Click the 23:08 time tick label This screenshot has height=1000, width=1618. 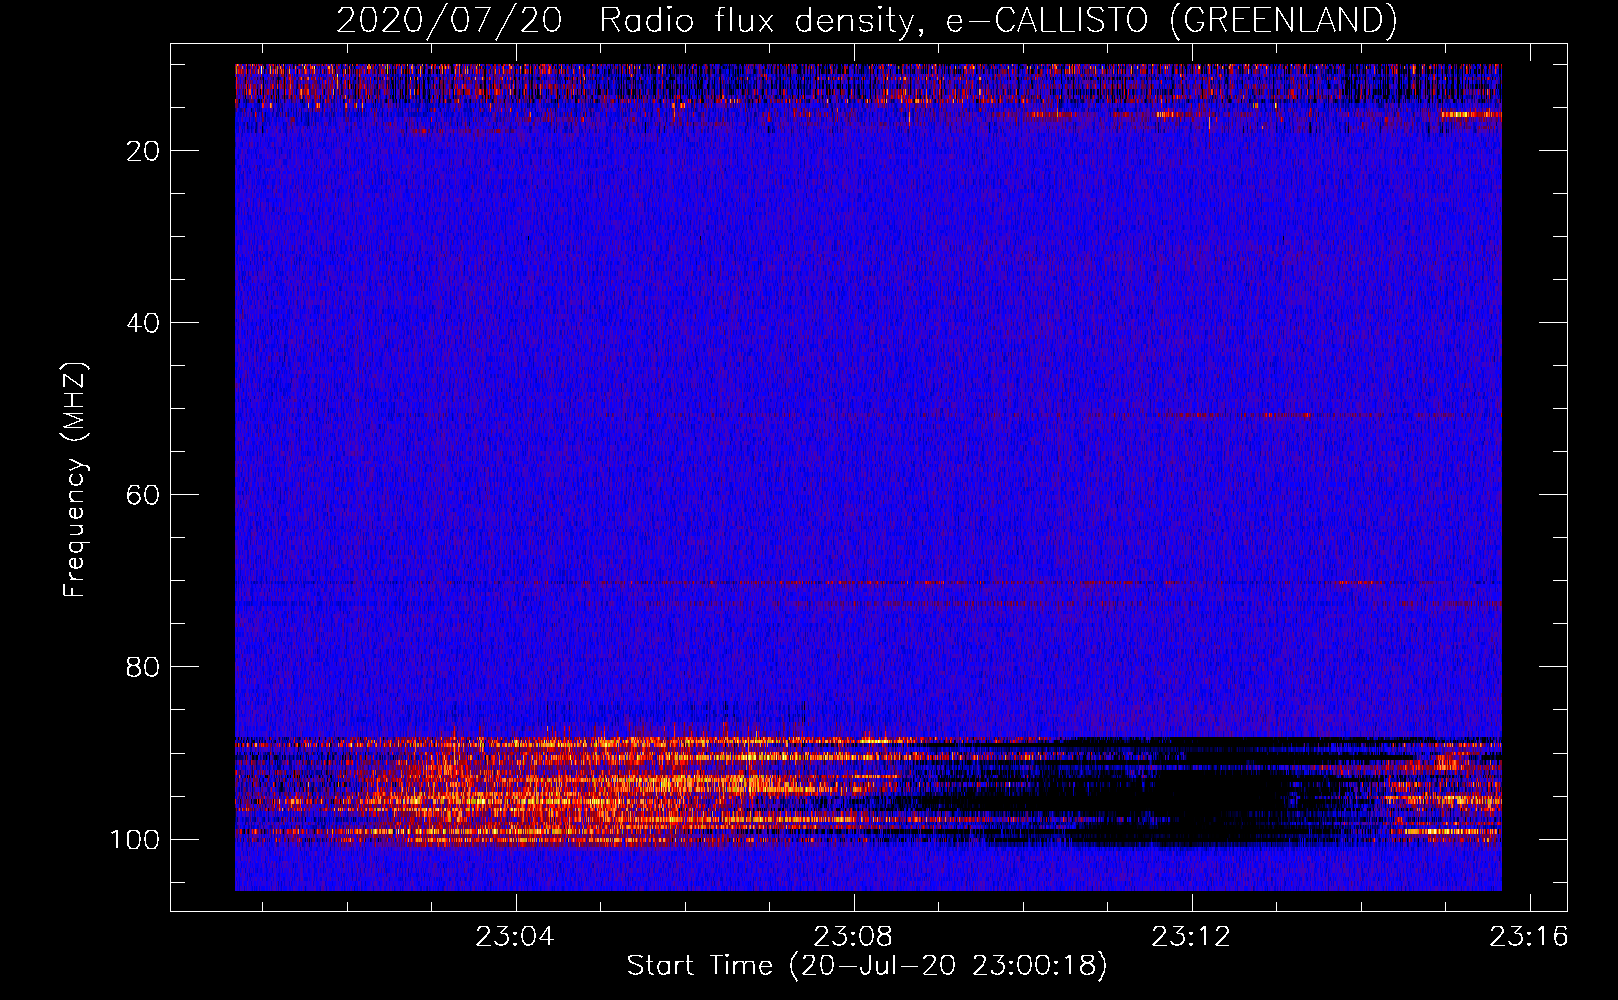(853, 937)
